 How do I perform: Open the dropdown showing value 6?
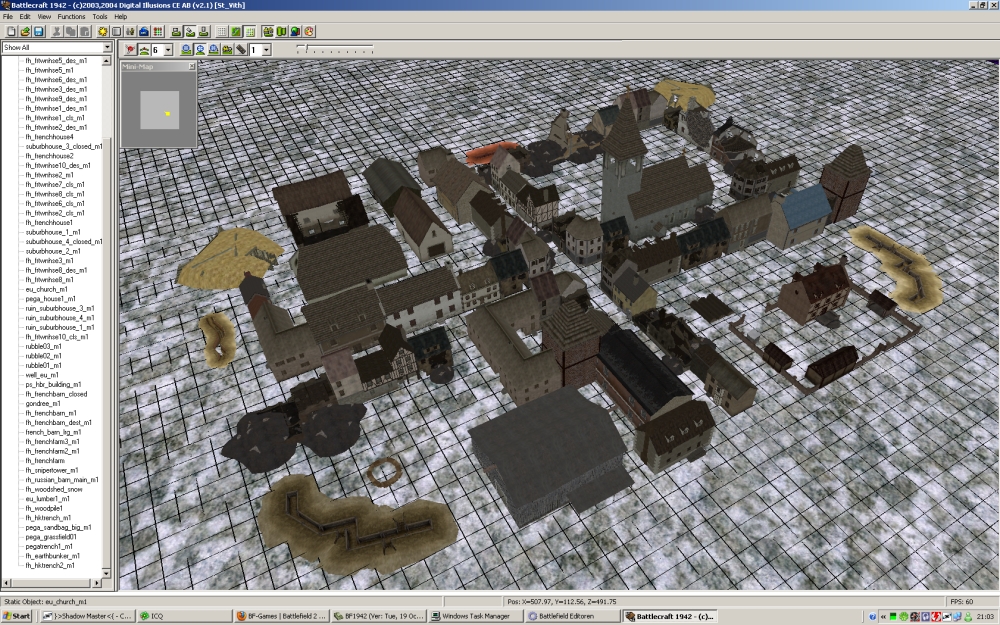pyautogui.click(x=168, y=50)
